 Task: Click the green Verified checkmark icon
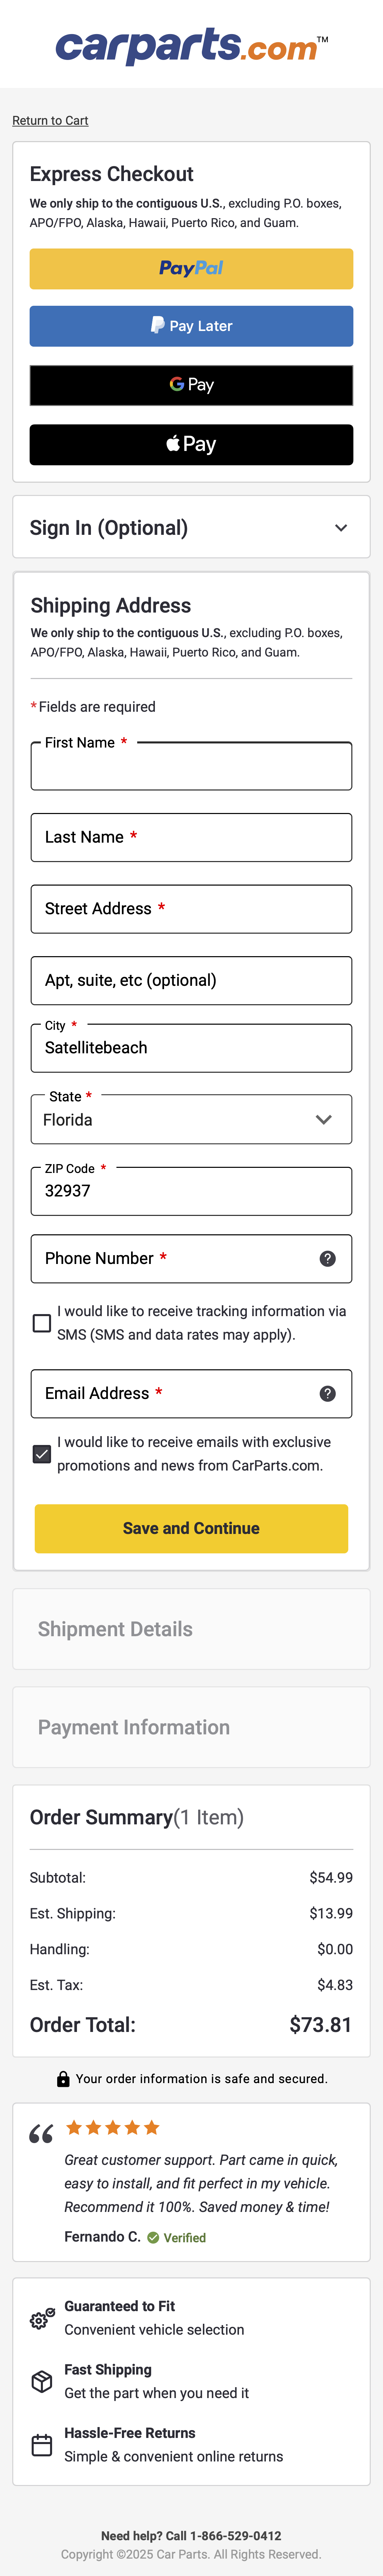pyautogui.click(x=153, y=2237)
